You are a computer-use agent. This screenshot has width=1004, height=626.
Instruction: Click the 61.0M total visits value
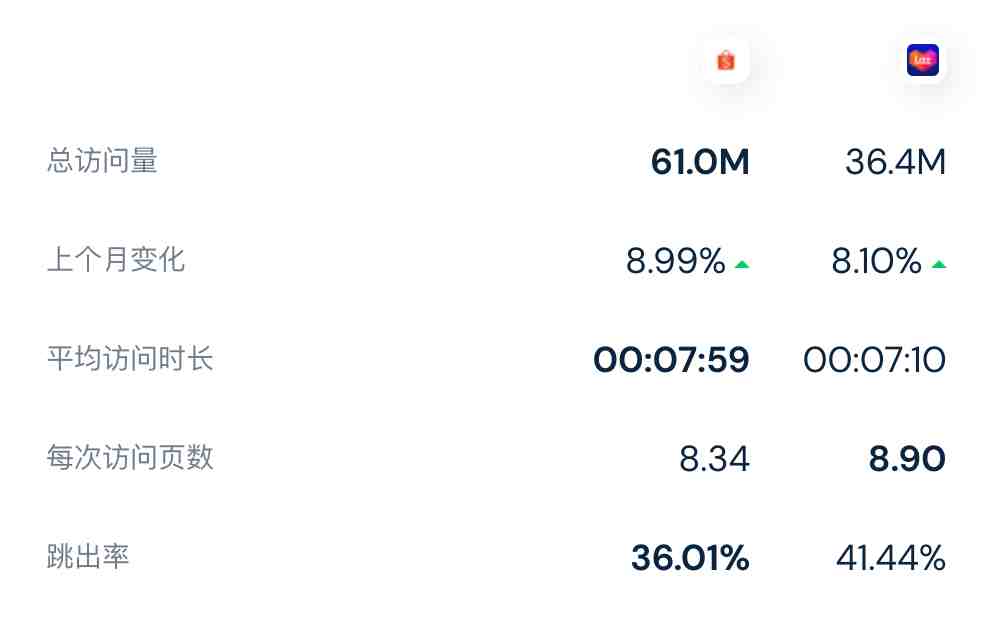700,161
